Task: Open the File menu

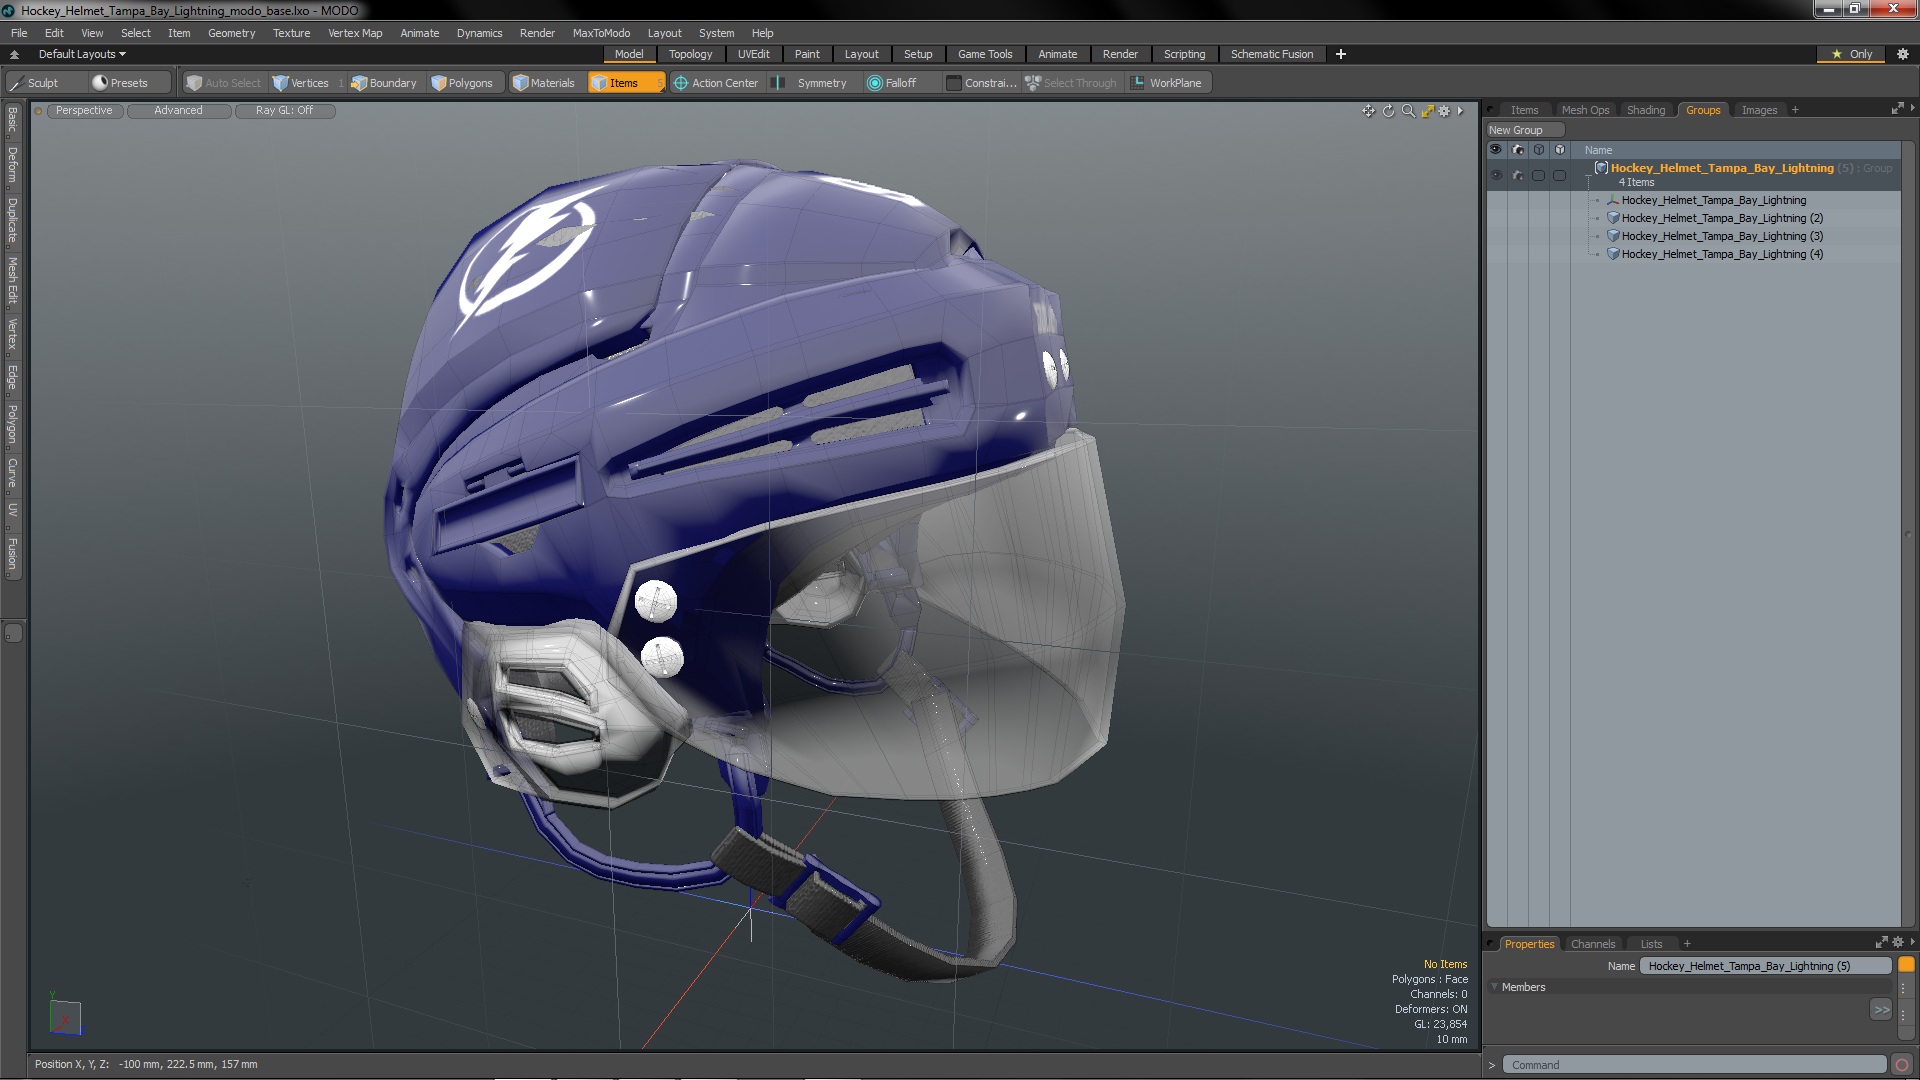Action: (x=19, y=33)
